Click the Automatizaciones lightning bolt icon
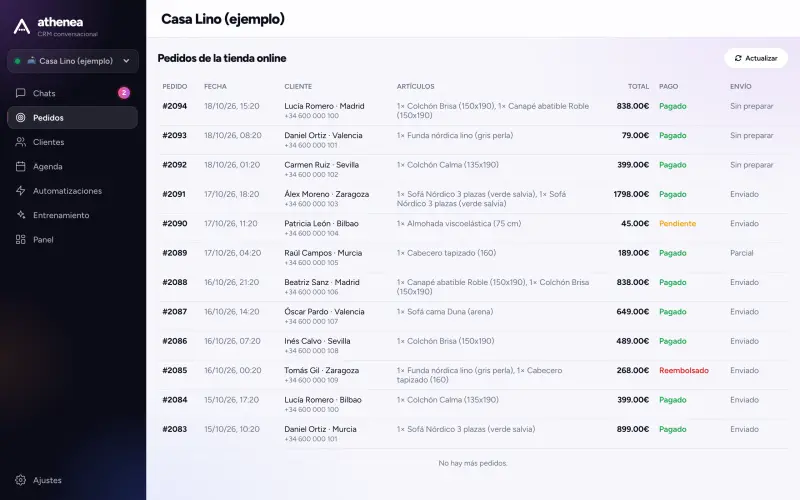Image resolution: width=800 pixels, height=500 pixels. [20, 191]
